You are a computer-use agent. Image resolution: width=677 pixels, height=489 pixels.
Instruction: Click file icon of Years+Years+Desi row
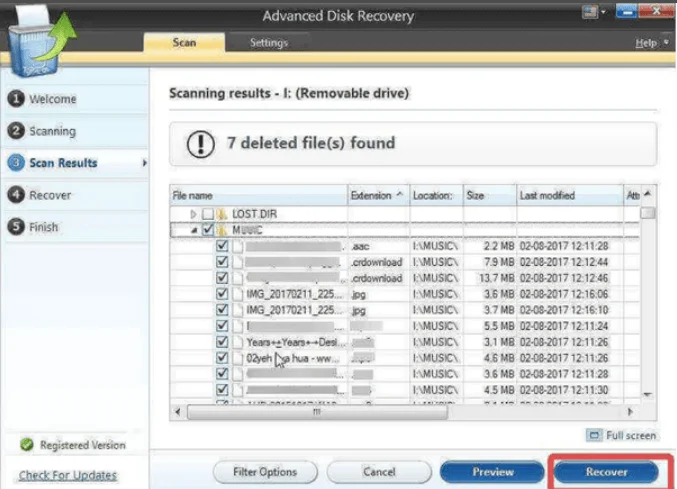[x=238, y=342]
